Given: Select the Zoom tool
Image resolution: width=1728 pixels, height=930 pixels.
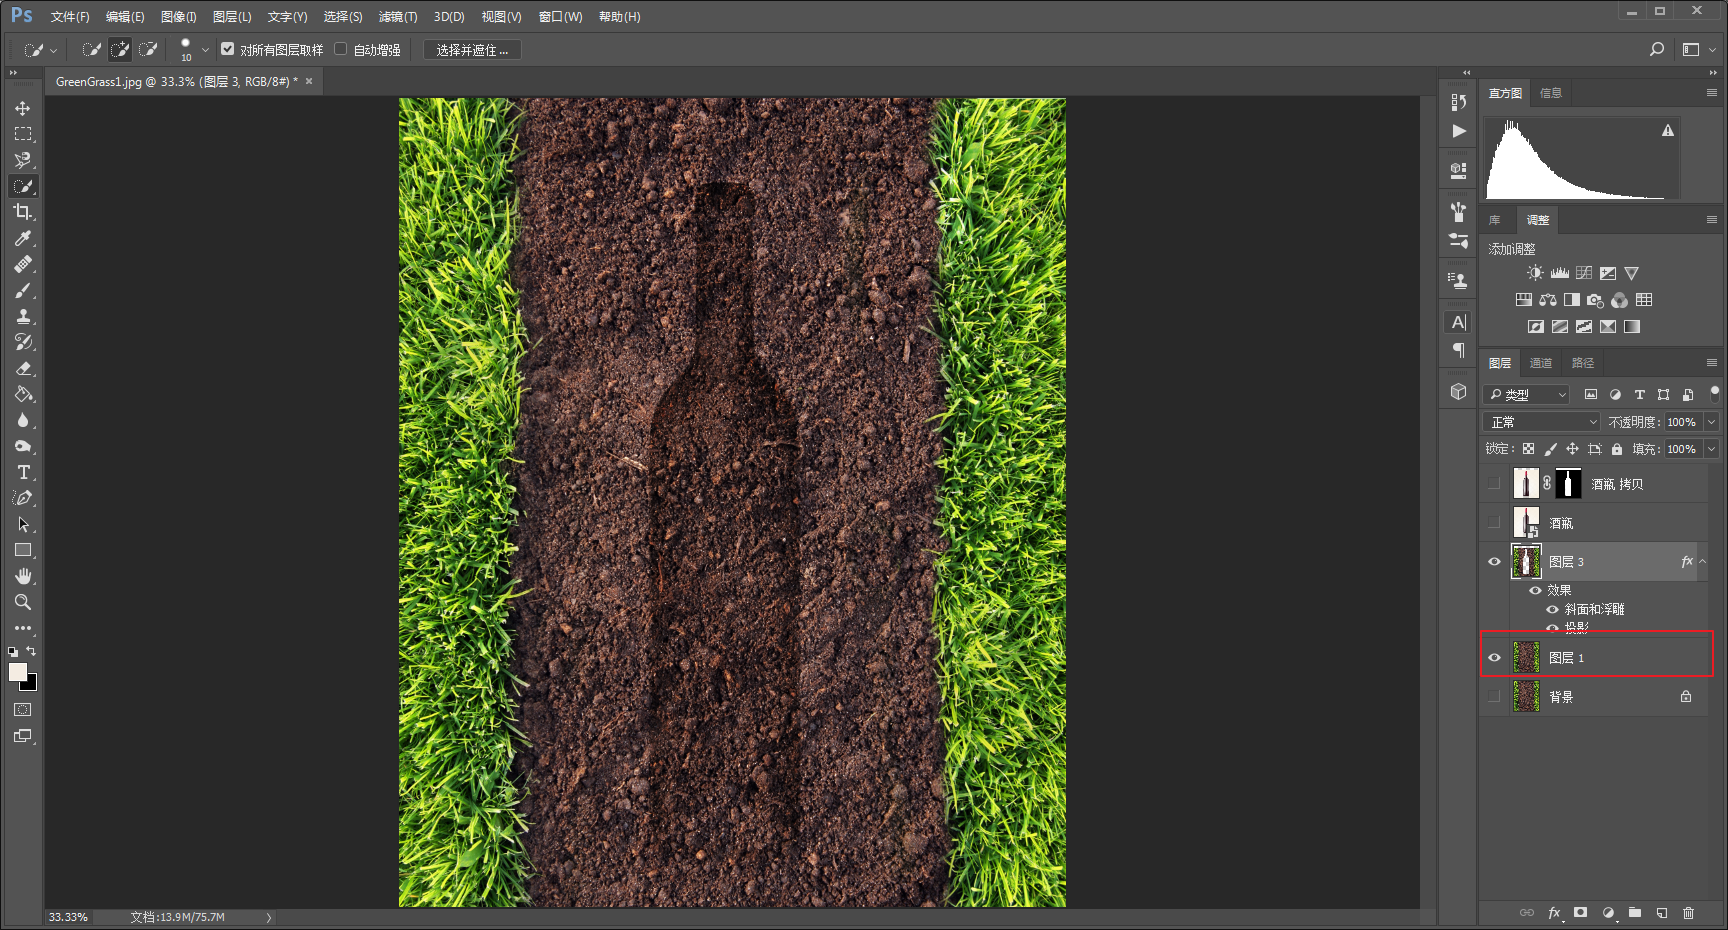Looking at the screenshot, I should tap(22, 602).
